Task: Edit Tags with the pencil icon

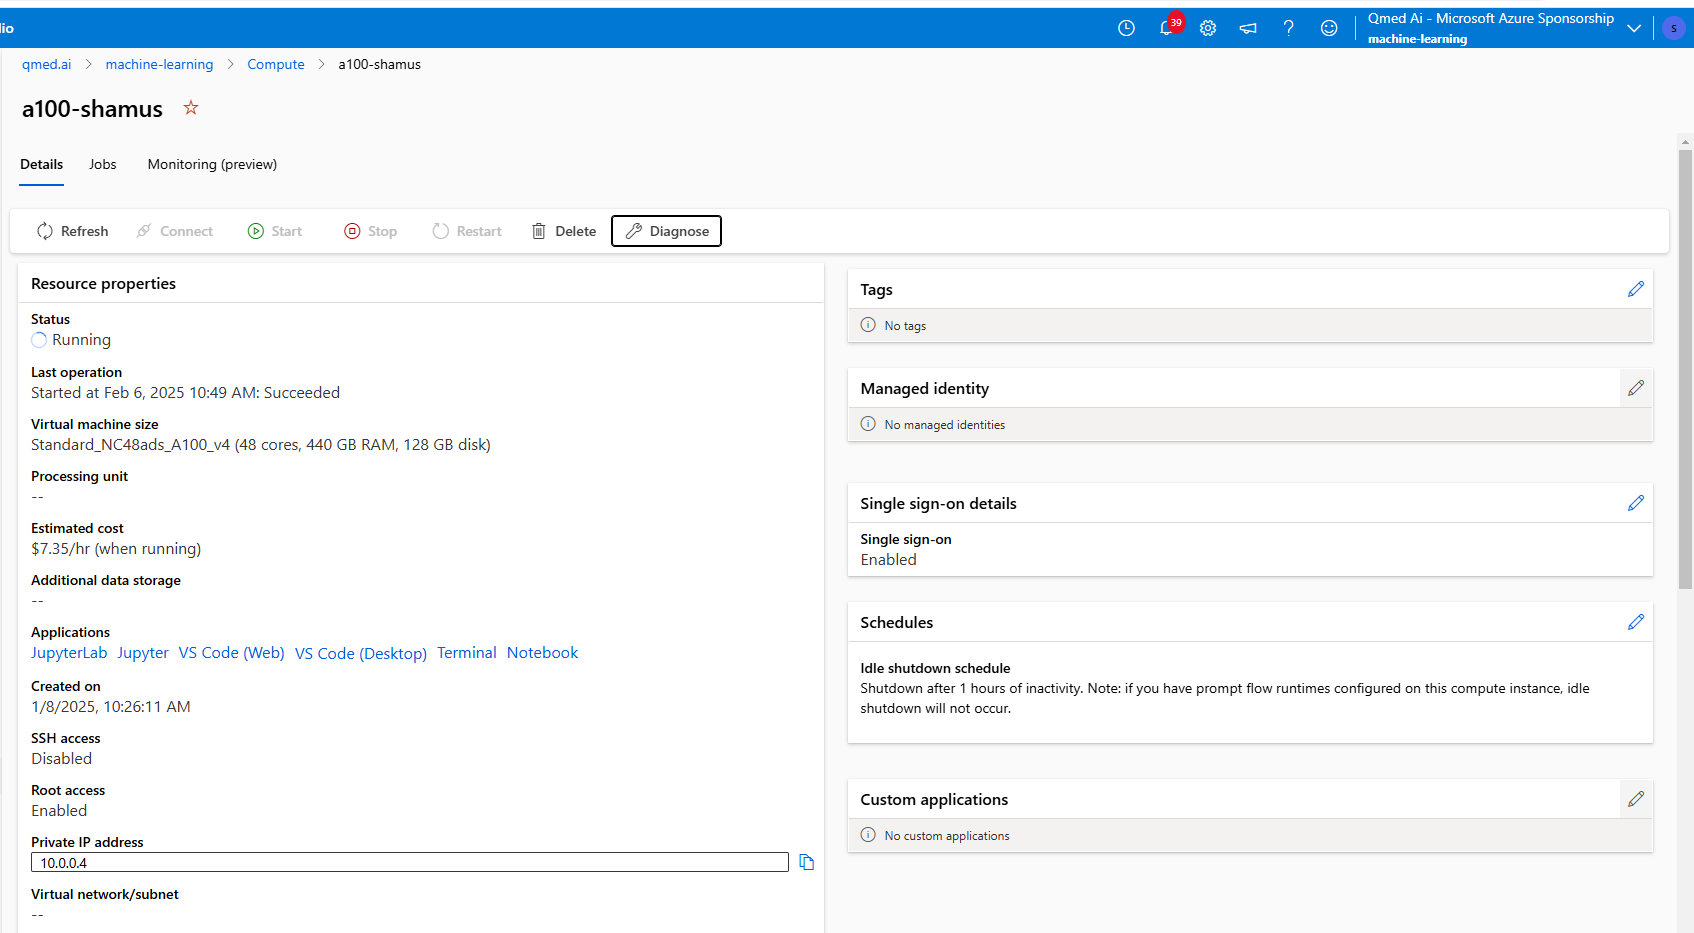Action: [1636, 289]
